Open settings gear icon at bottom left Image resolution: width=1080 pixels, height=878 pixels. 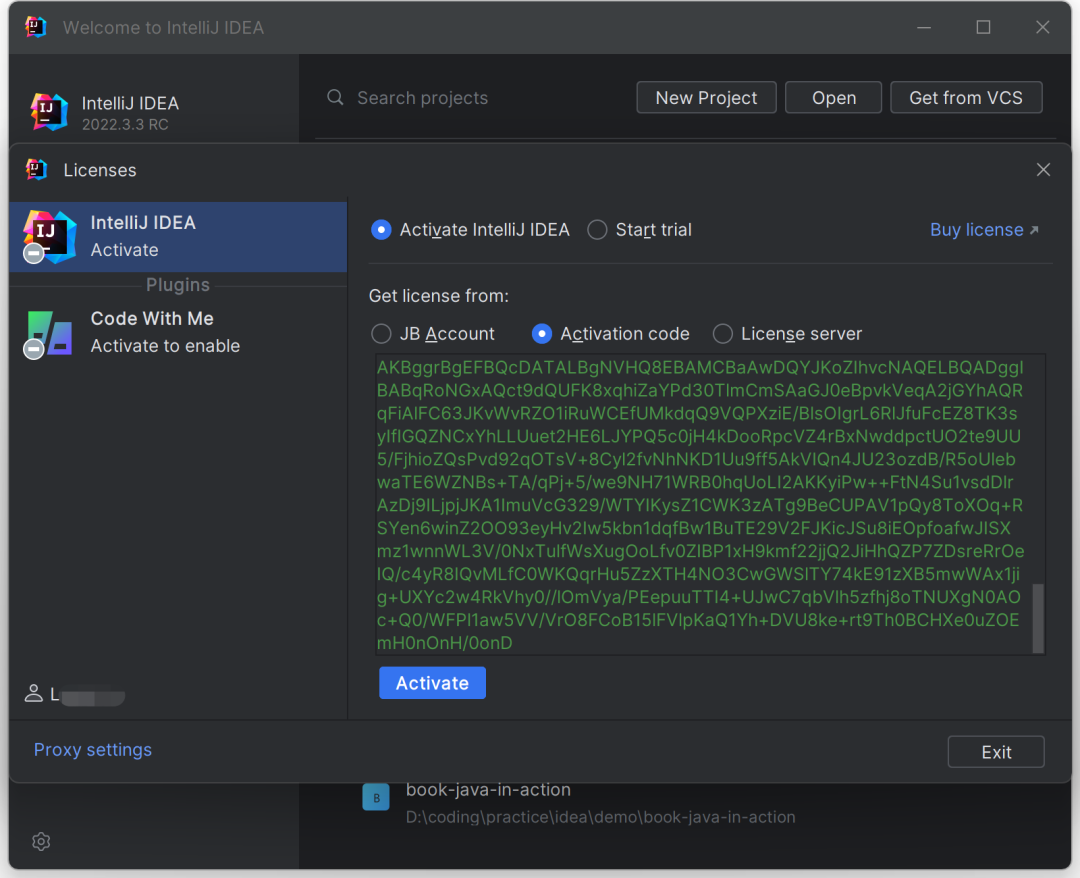pos(41,842)
